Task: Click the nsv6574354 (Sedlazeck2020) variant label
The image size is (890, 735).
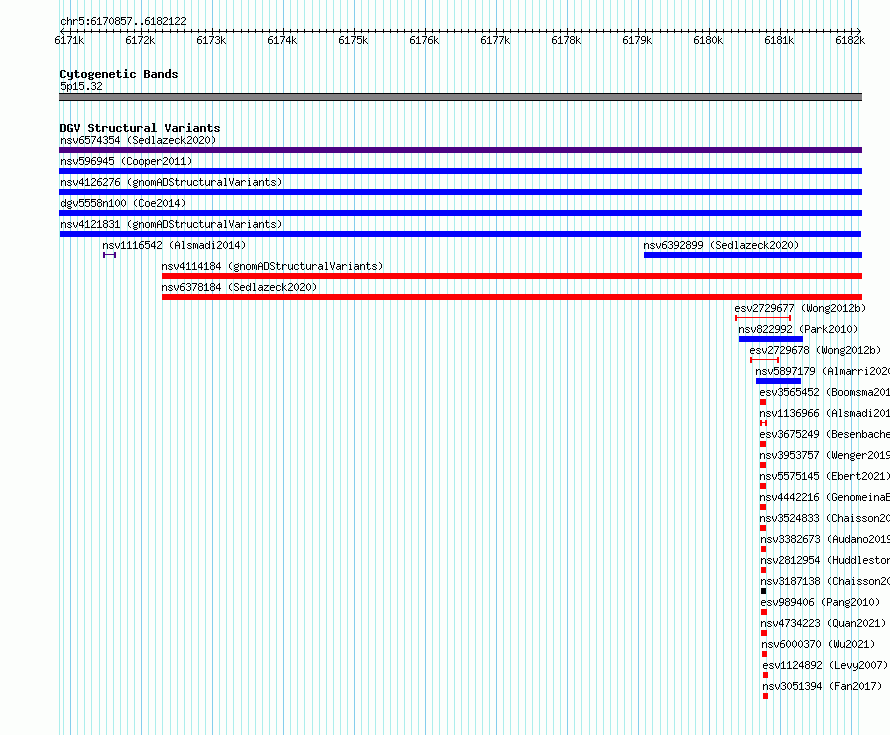Action: pyautogui.click(x=138, y=140)
